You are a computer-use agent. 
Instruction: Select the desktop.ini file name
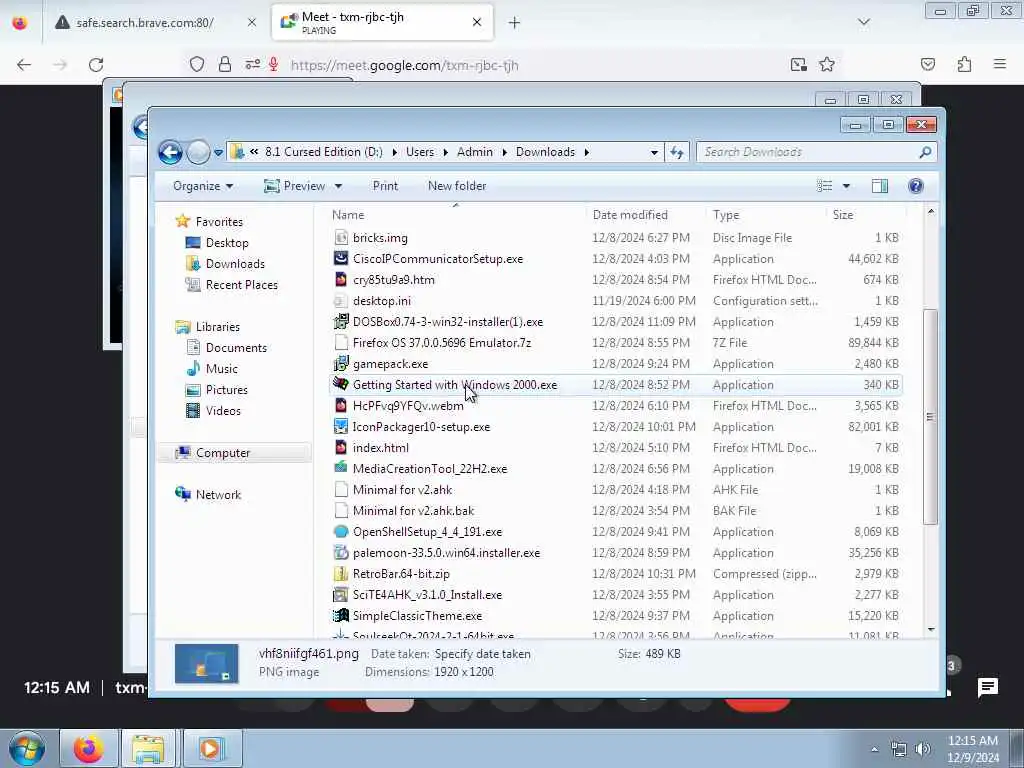coord(381,301)
